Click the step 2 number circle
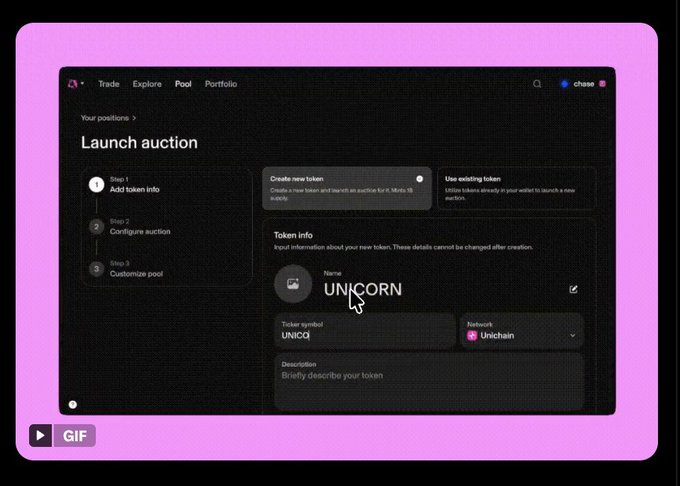Viewport: 680px width, 486px height. (96, 227)
